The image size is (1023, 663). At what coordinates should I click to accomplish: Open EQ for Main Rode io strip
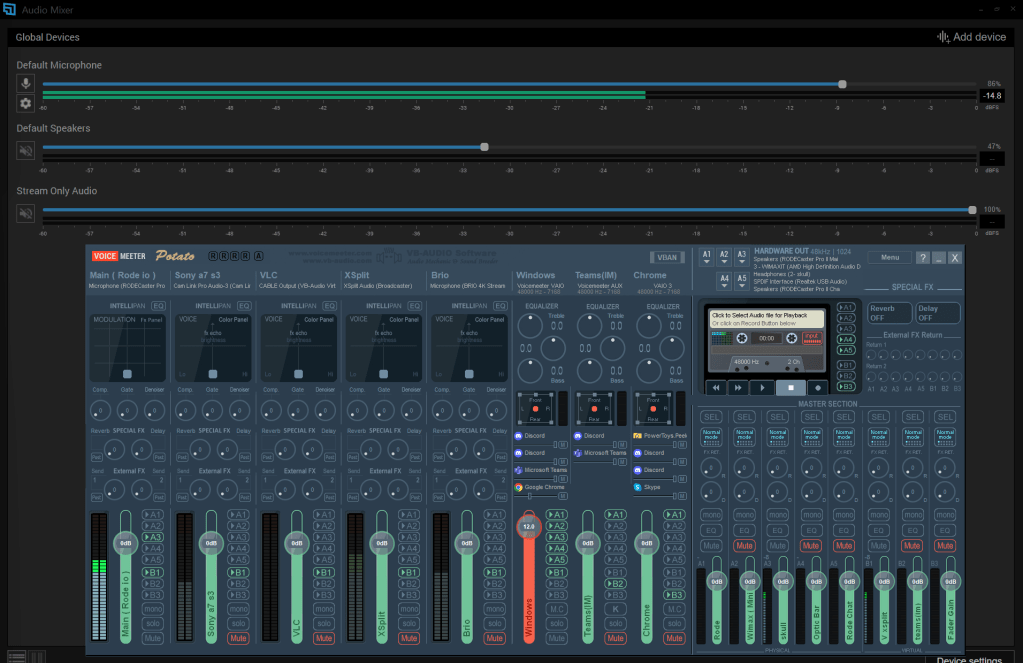click(x=159, y=305)
